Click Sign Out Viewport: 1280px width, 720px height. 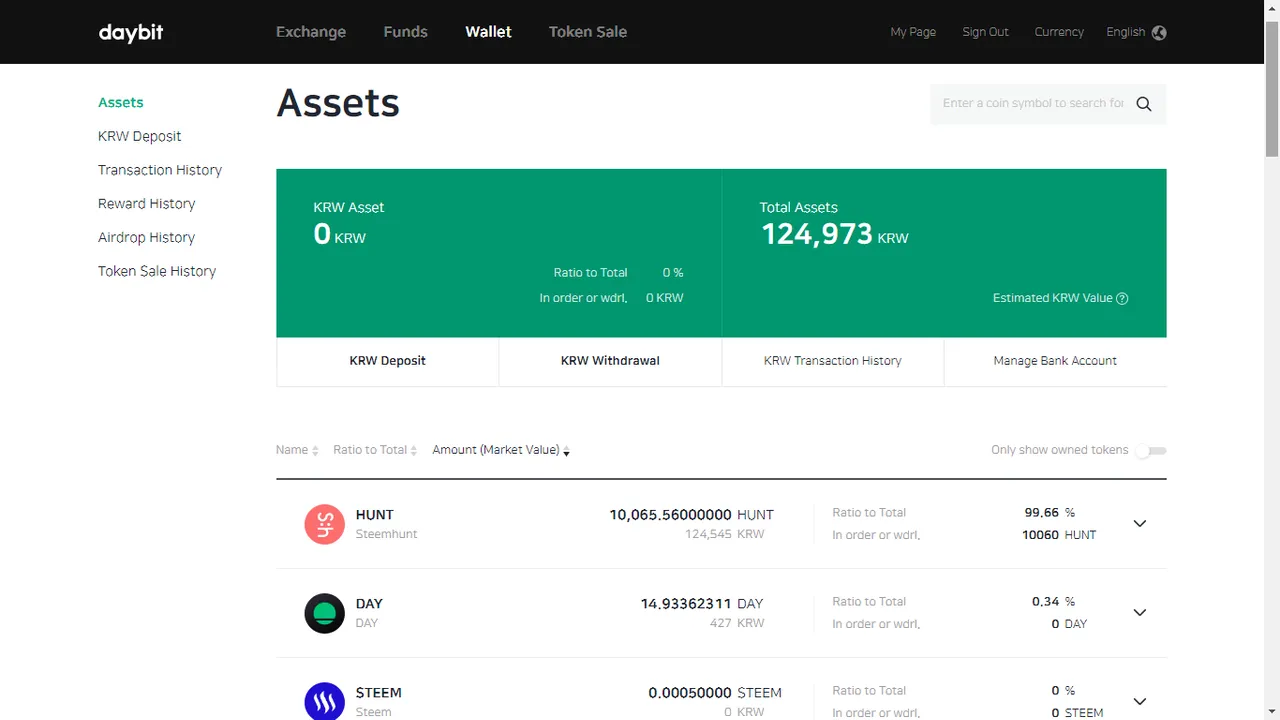click(x=985, y=32)
